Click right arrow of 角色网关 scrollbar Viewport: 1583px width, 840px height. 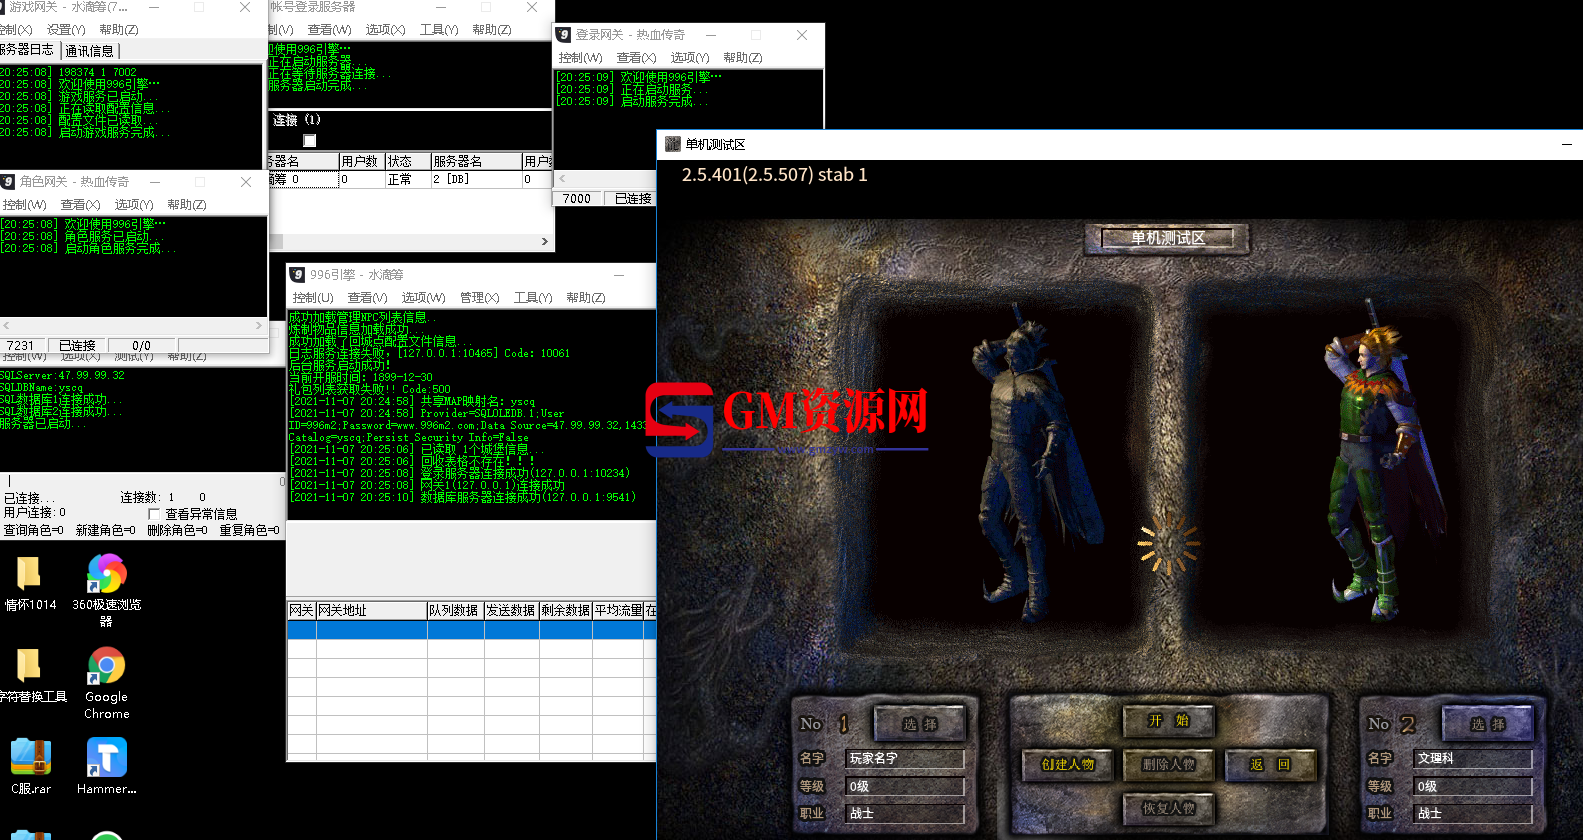pyautogui.click(x=259, y=325)
